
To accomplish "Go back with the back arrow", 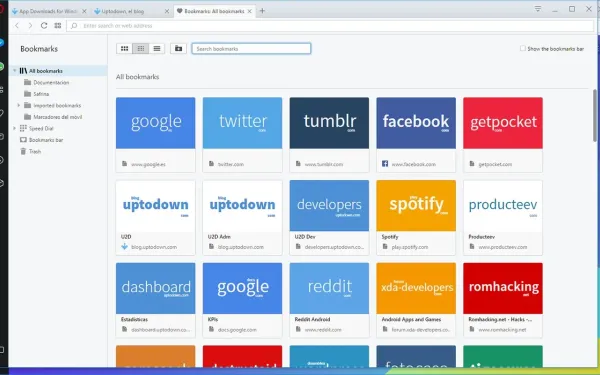I will coord(17,26).
